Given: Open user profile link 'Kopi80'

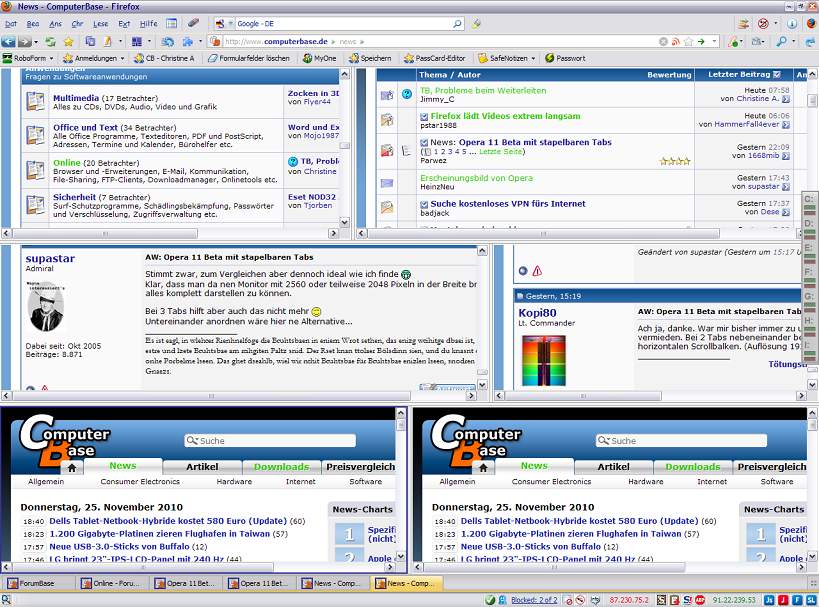Looking at the screenshot, I should [x=537, y=313].
